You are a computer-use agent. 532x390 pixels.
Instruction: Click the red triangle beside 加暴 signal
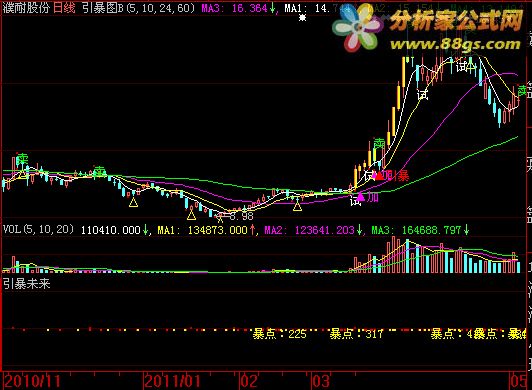pyautogui.click(x=379, y=175)
